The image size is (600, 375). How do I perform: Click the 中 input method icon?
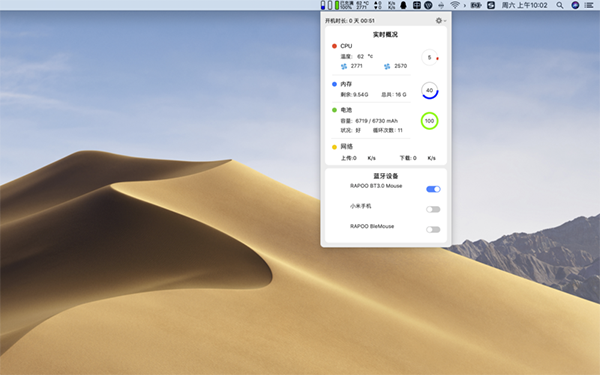click(x=417, y=5)
